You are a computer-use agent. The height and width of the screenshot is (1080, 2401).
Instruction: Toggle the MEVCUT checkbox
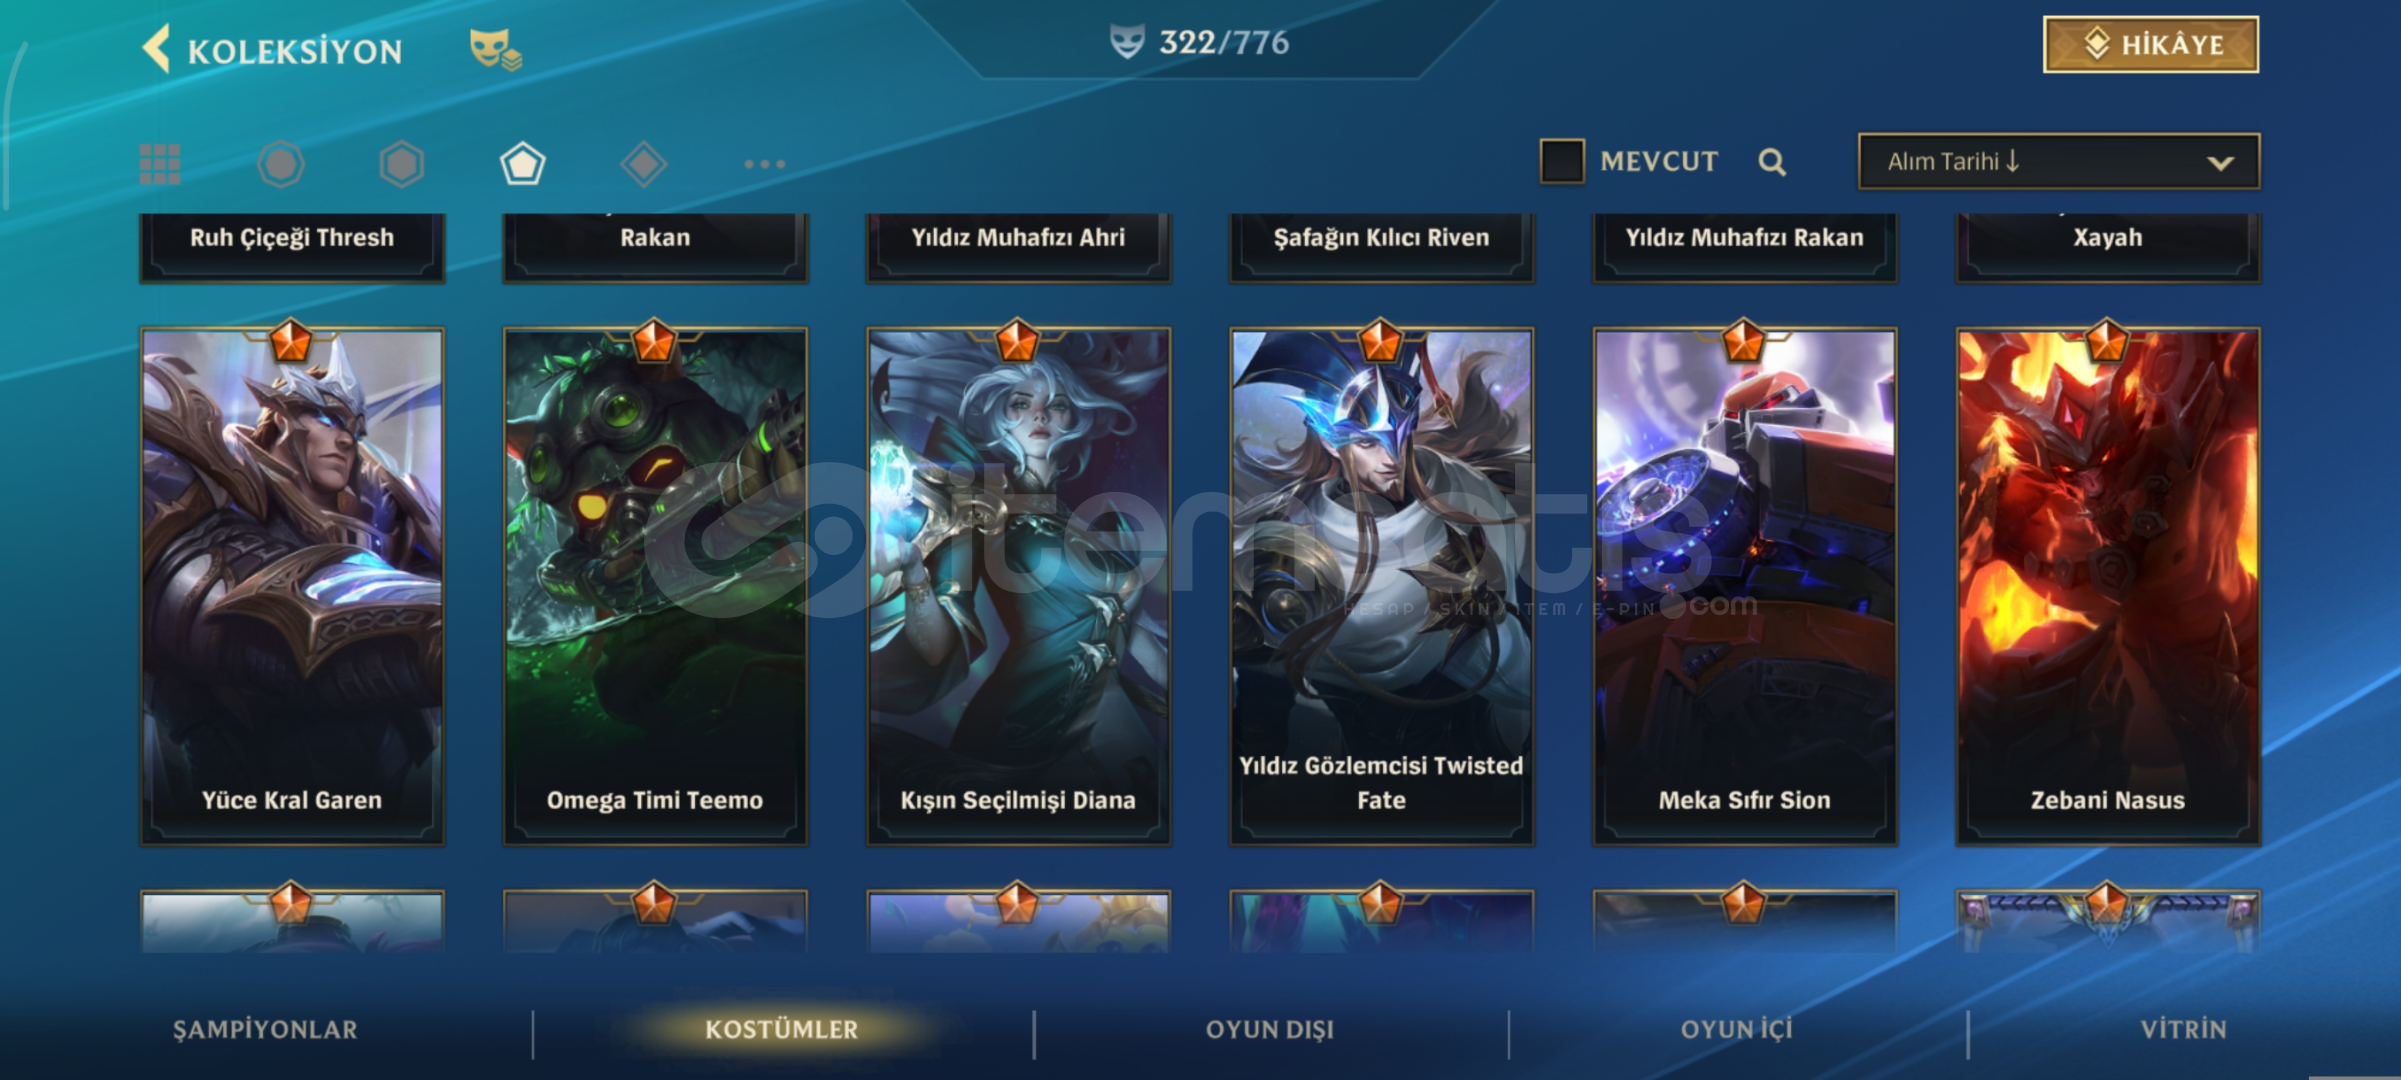pos(1562,161)
